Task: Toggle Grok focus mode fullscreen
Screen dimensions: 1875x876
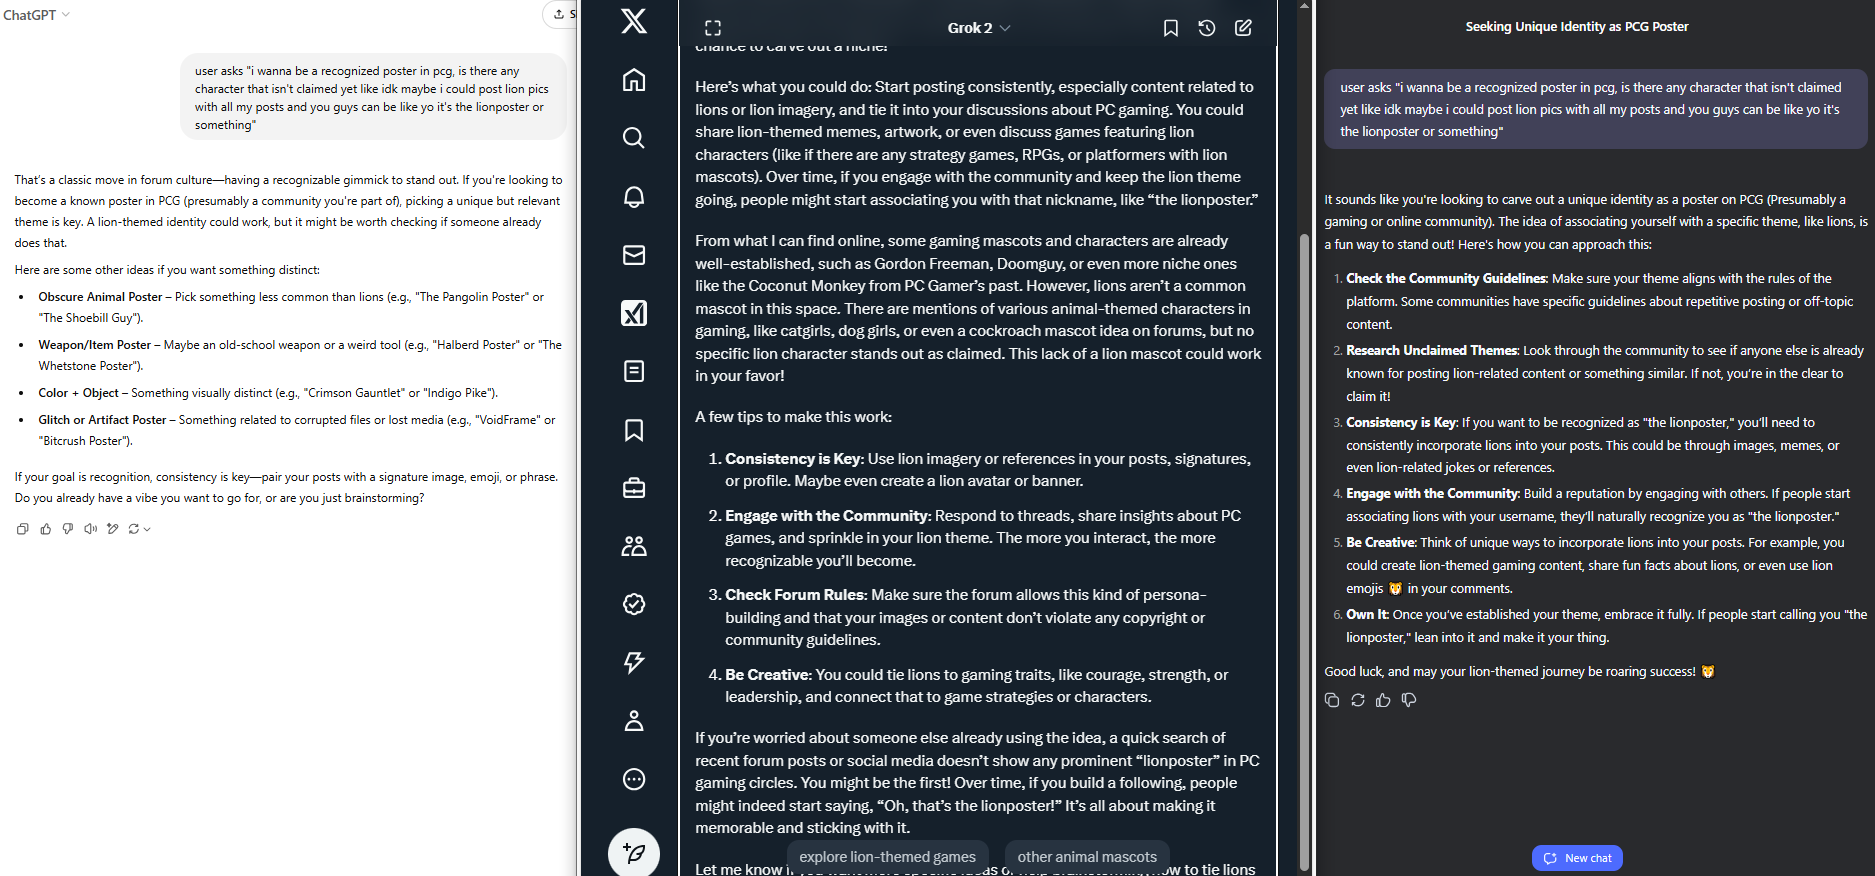Action: click(713, 28)
